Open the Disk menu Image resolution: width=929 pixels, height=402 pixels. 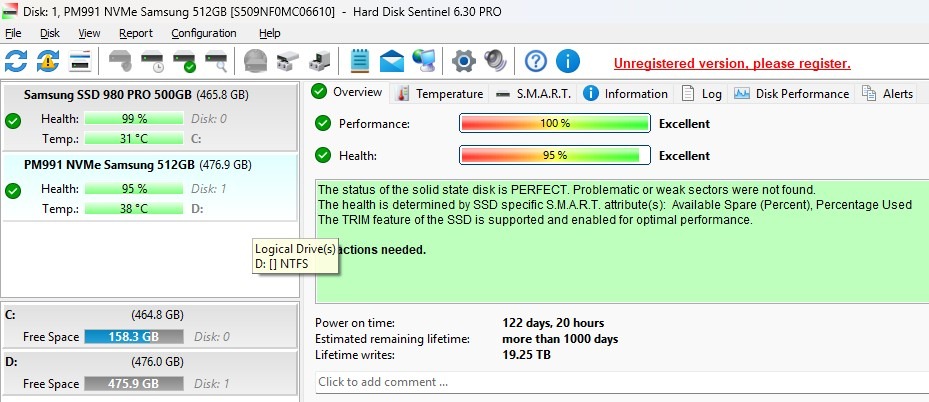pos(50,33)
